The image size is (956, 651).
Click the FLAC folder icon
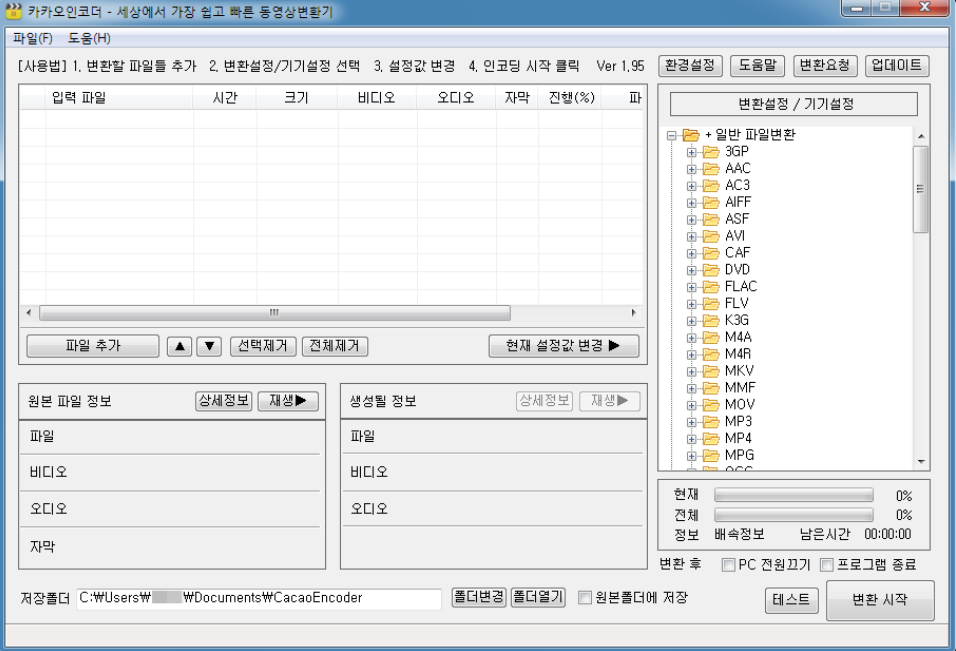click(x=711, y=286)
